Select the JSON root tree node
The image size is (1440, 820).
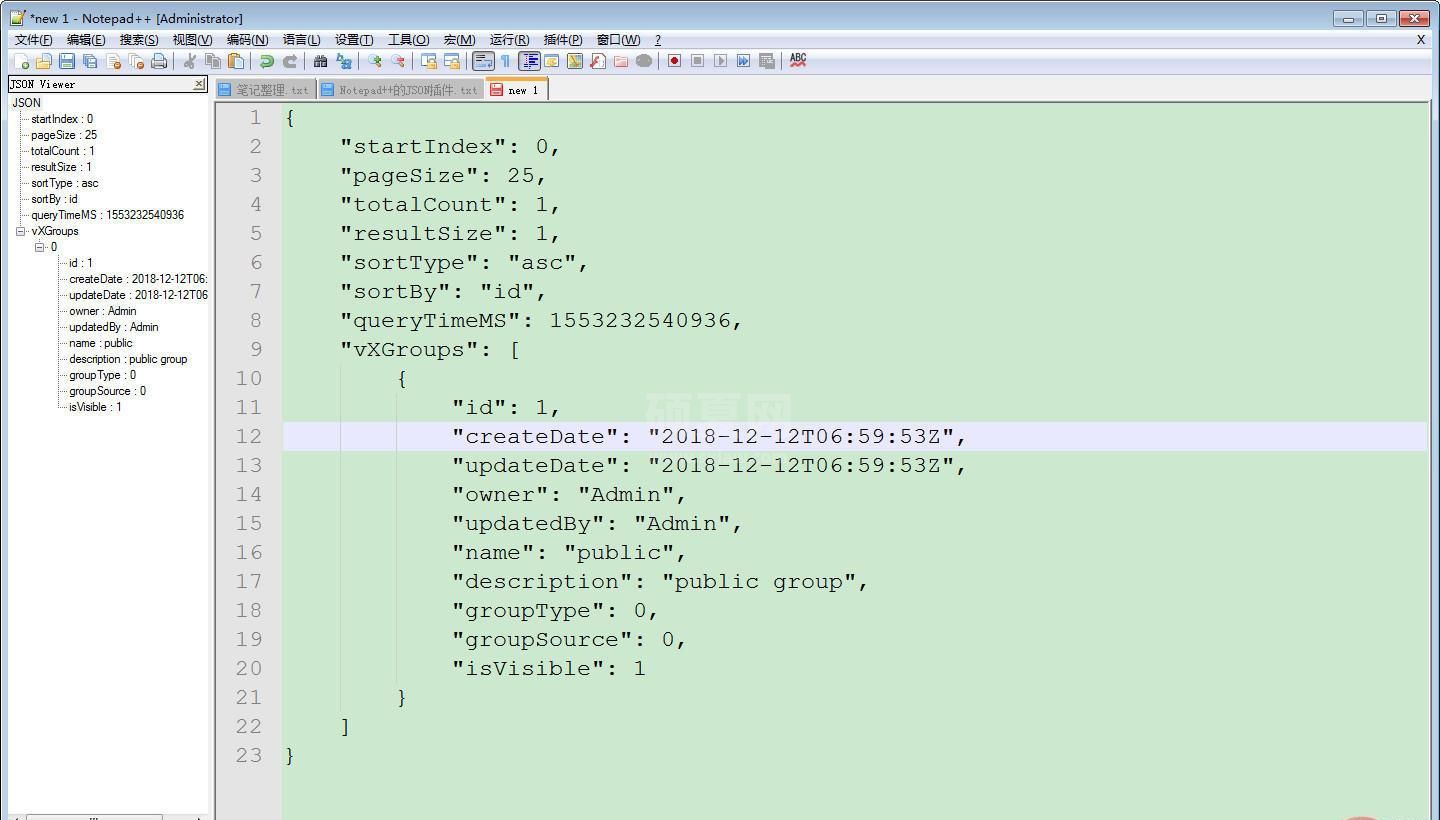[26, 103]
